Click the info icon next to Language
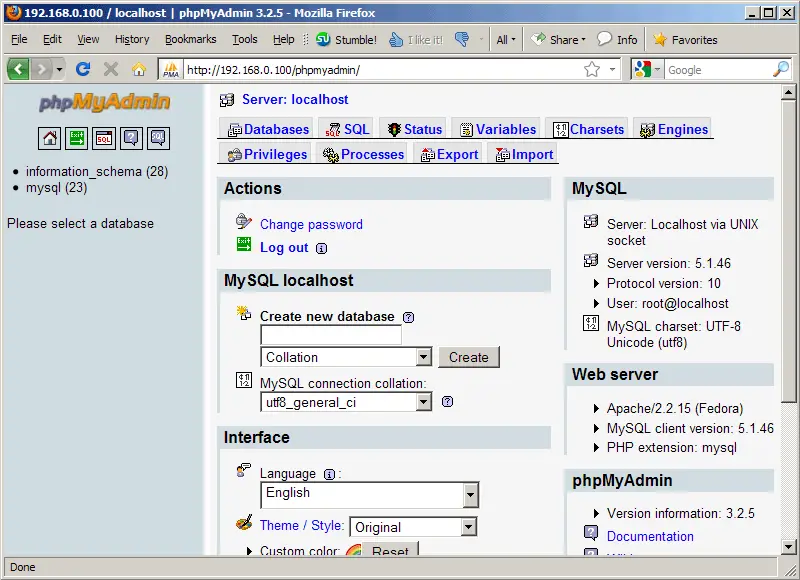800x580 pixels. coord(330,474)
